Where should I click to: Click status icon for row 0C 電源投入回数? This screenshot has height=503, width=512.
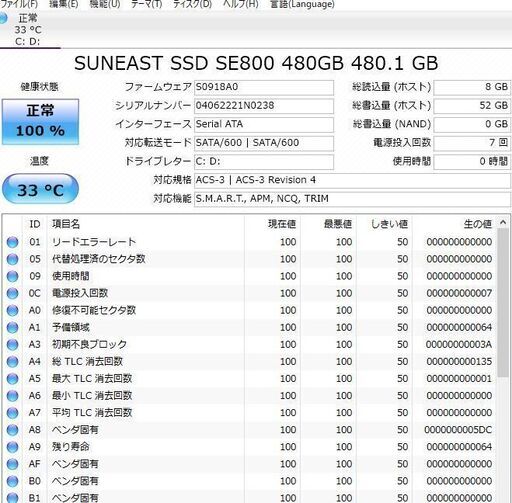[12, 293]
